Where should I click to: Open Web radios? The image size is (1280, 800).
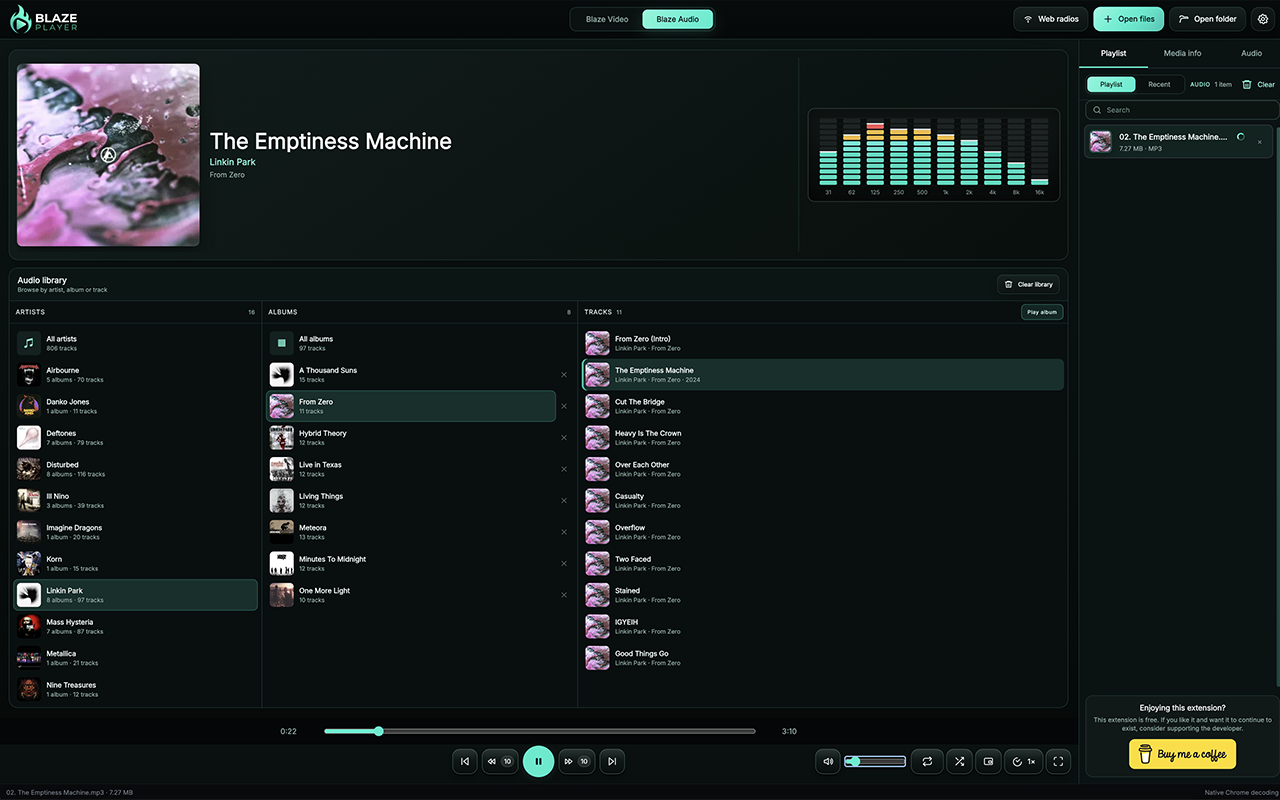[1051, 19]
